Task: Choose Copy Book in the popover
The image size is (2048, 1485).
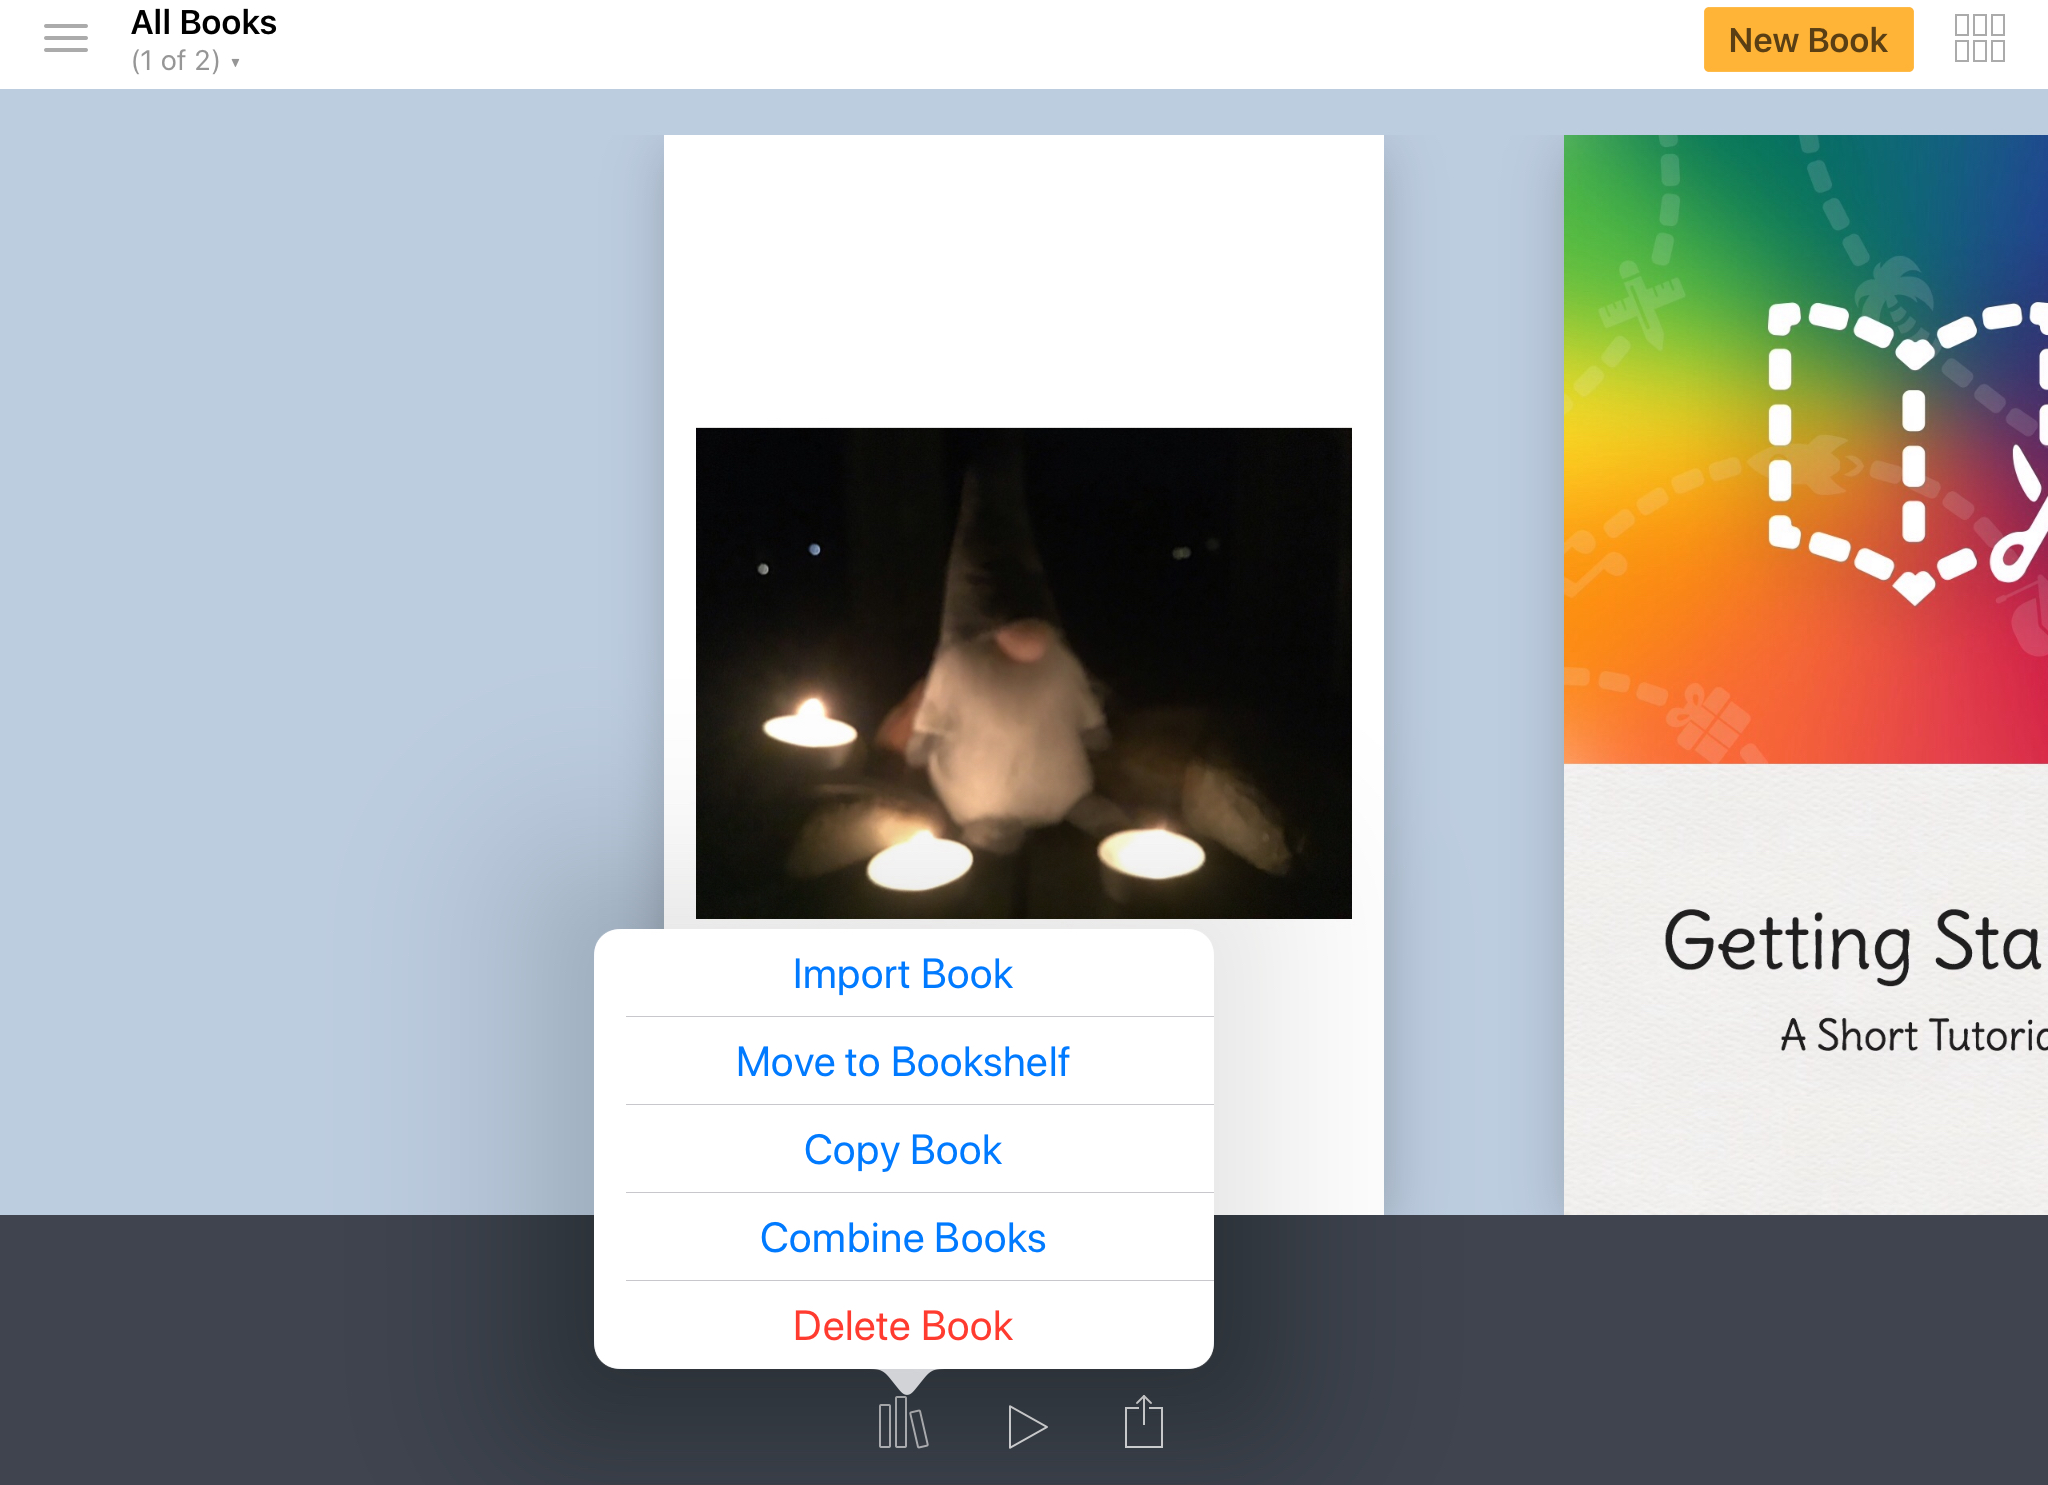Action: 903,1150
